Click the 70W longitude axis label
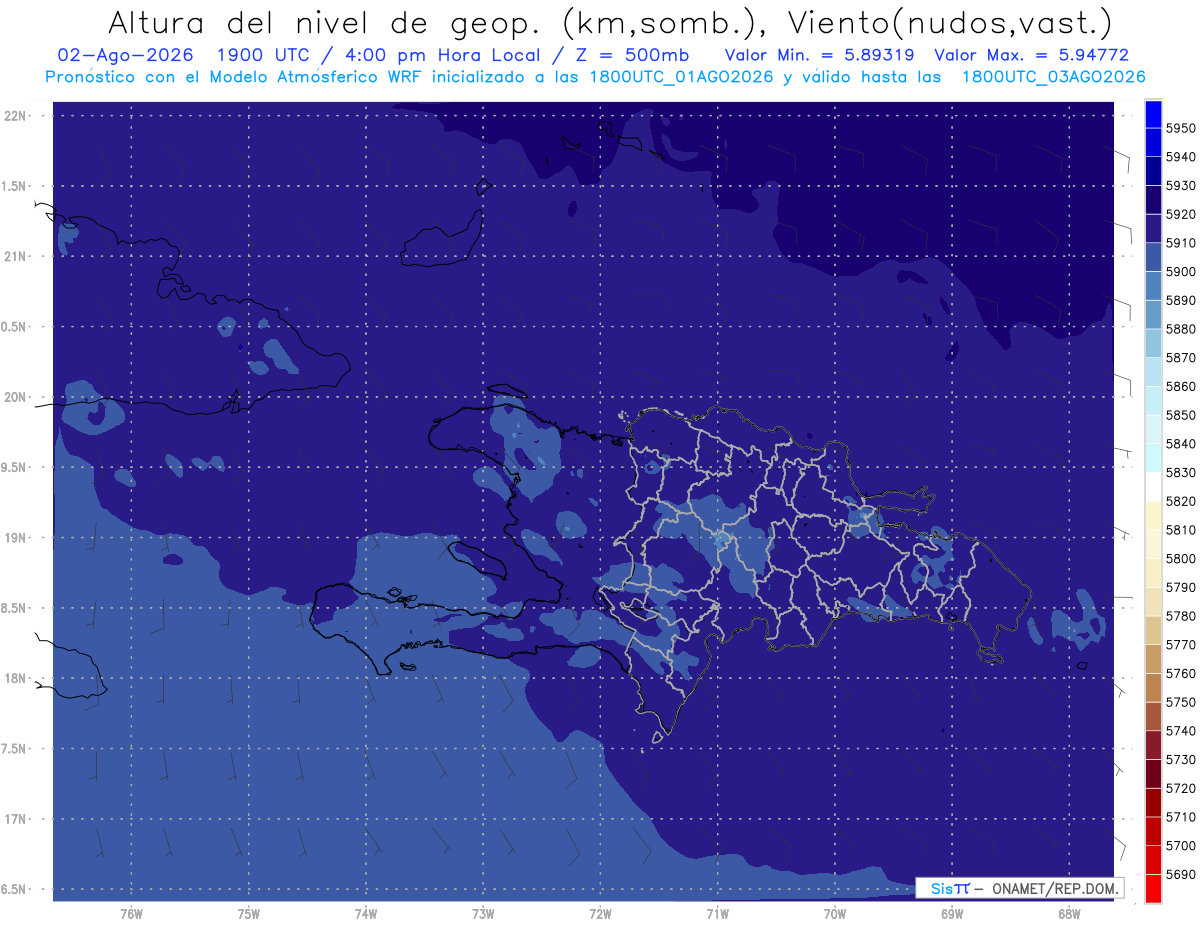Image resolution: width=1200 pixels, height=927 pixels. point(835,912)
